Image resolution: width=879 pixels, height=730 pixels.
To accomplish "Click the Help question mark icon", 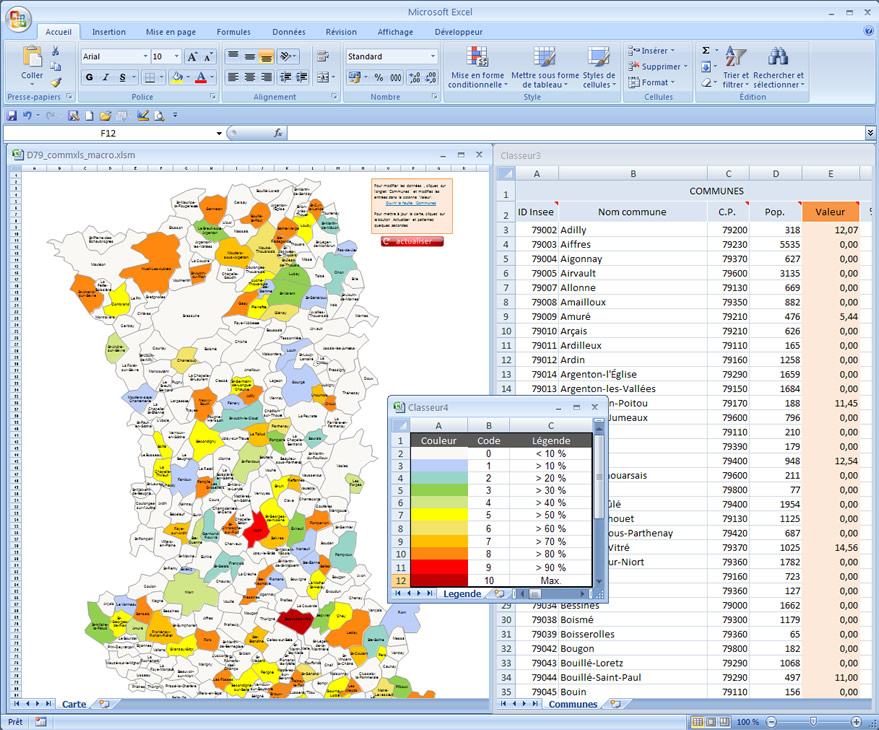I will [x=868, y=31].
